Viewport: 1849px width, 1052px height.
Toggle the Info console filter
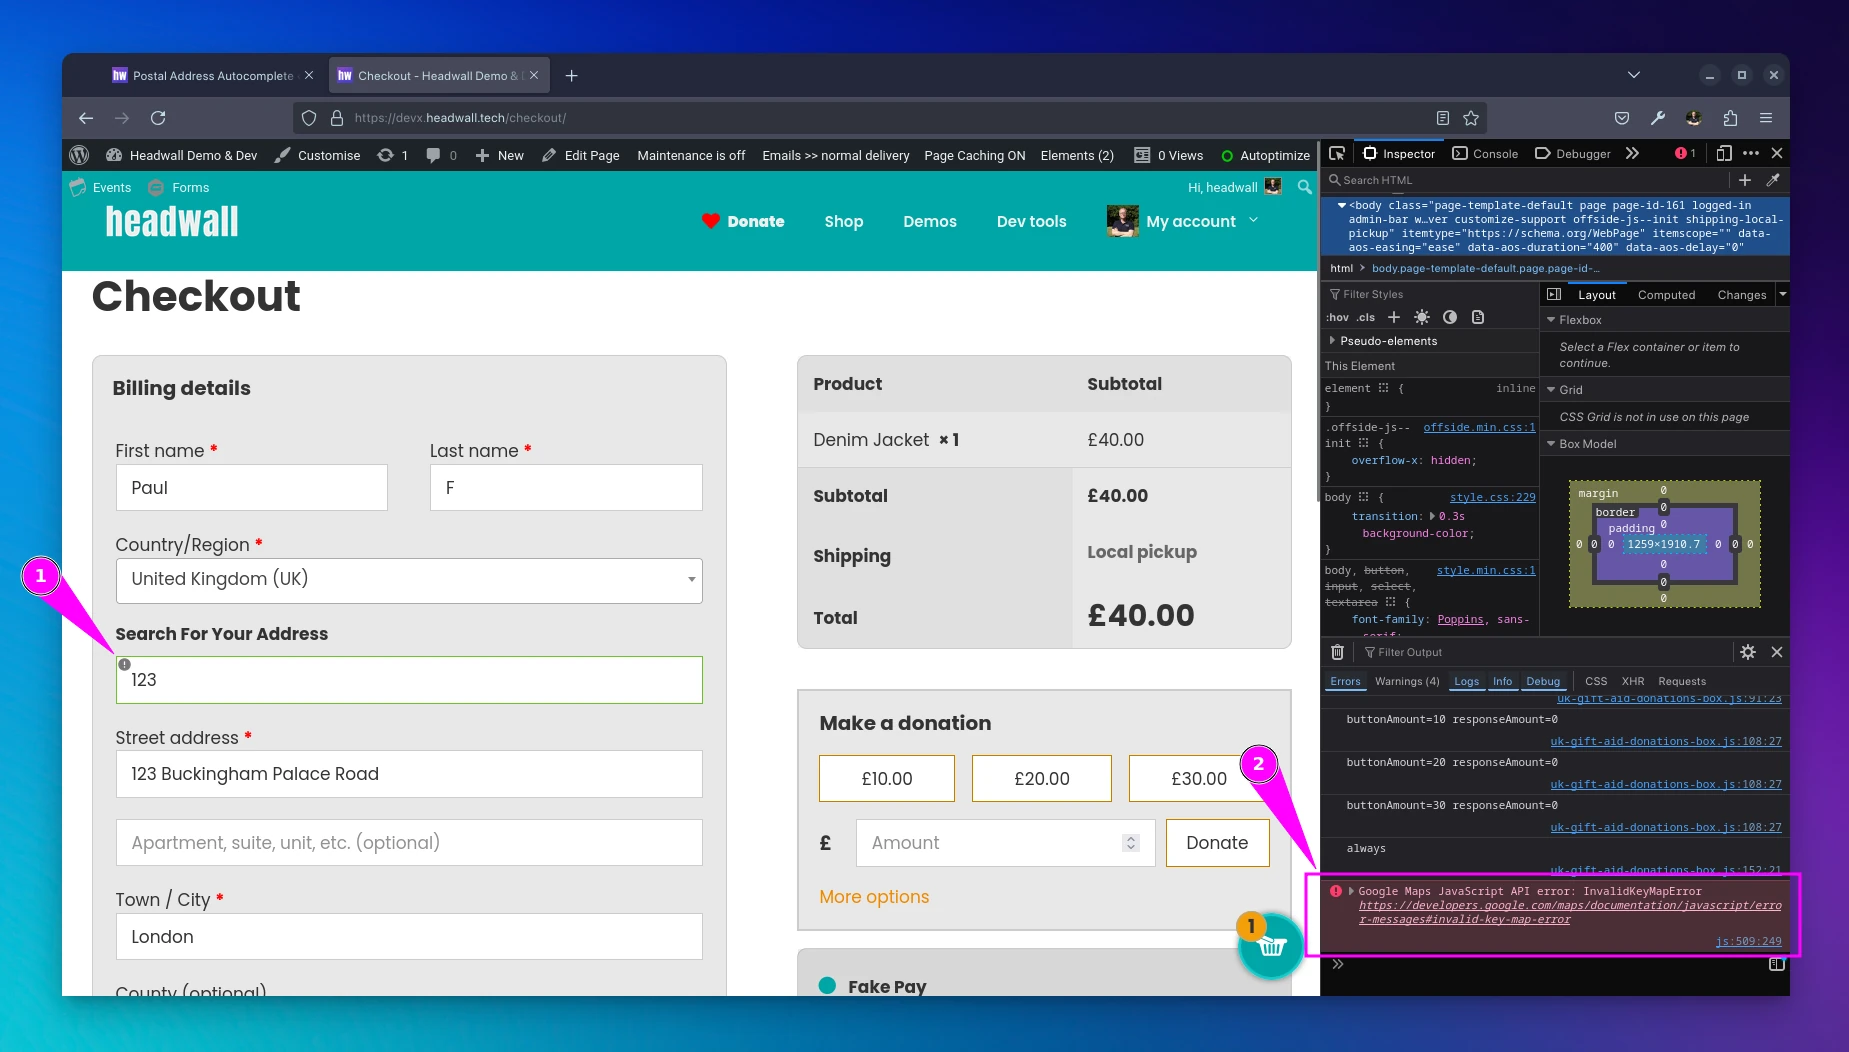point(1502,681)
